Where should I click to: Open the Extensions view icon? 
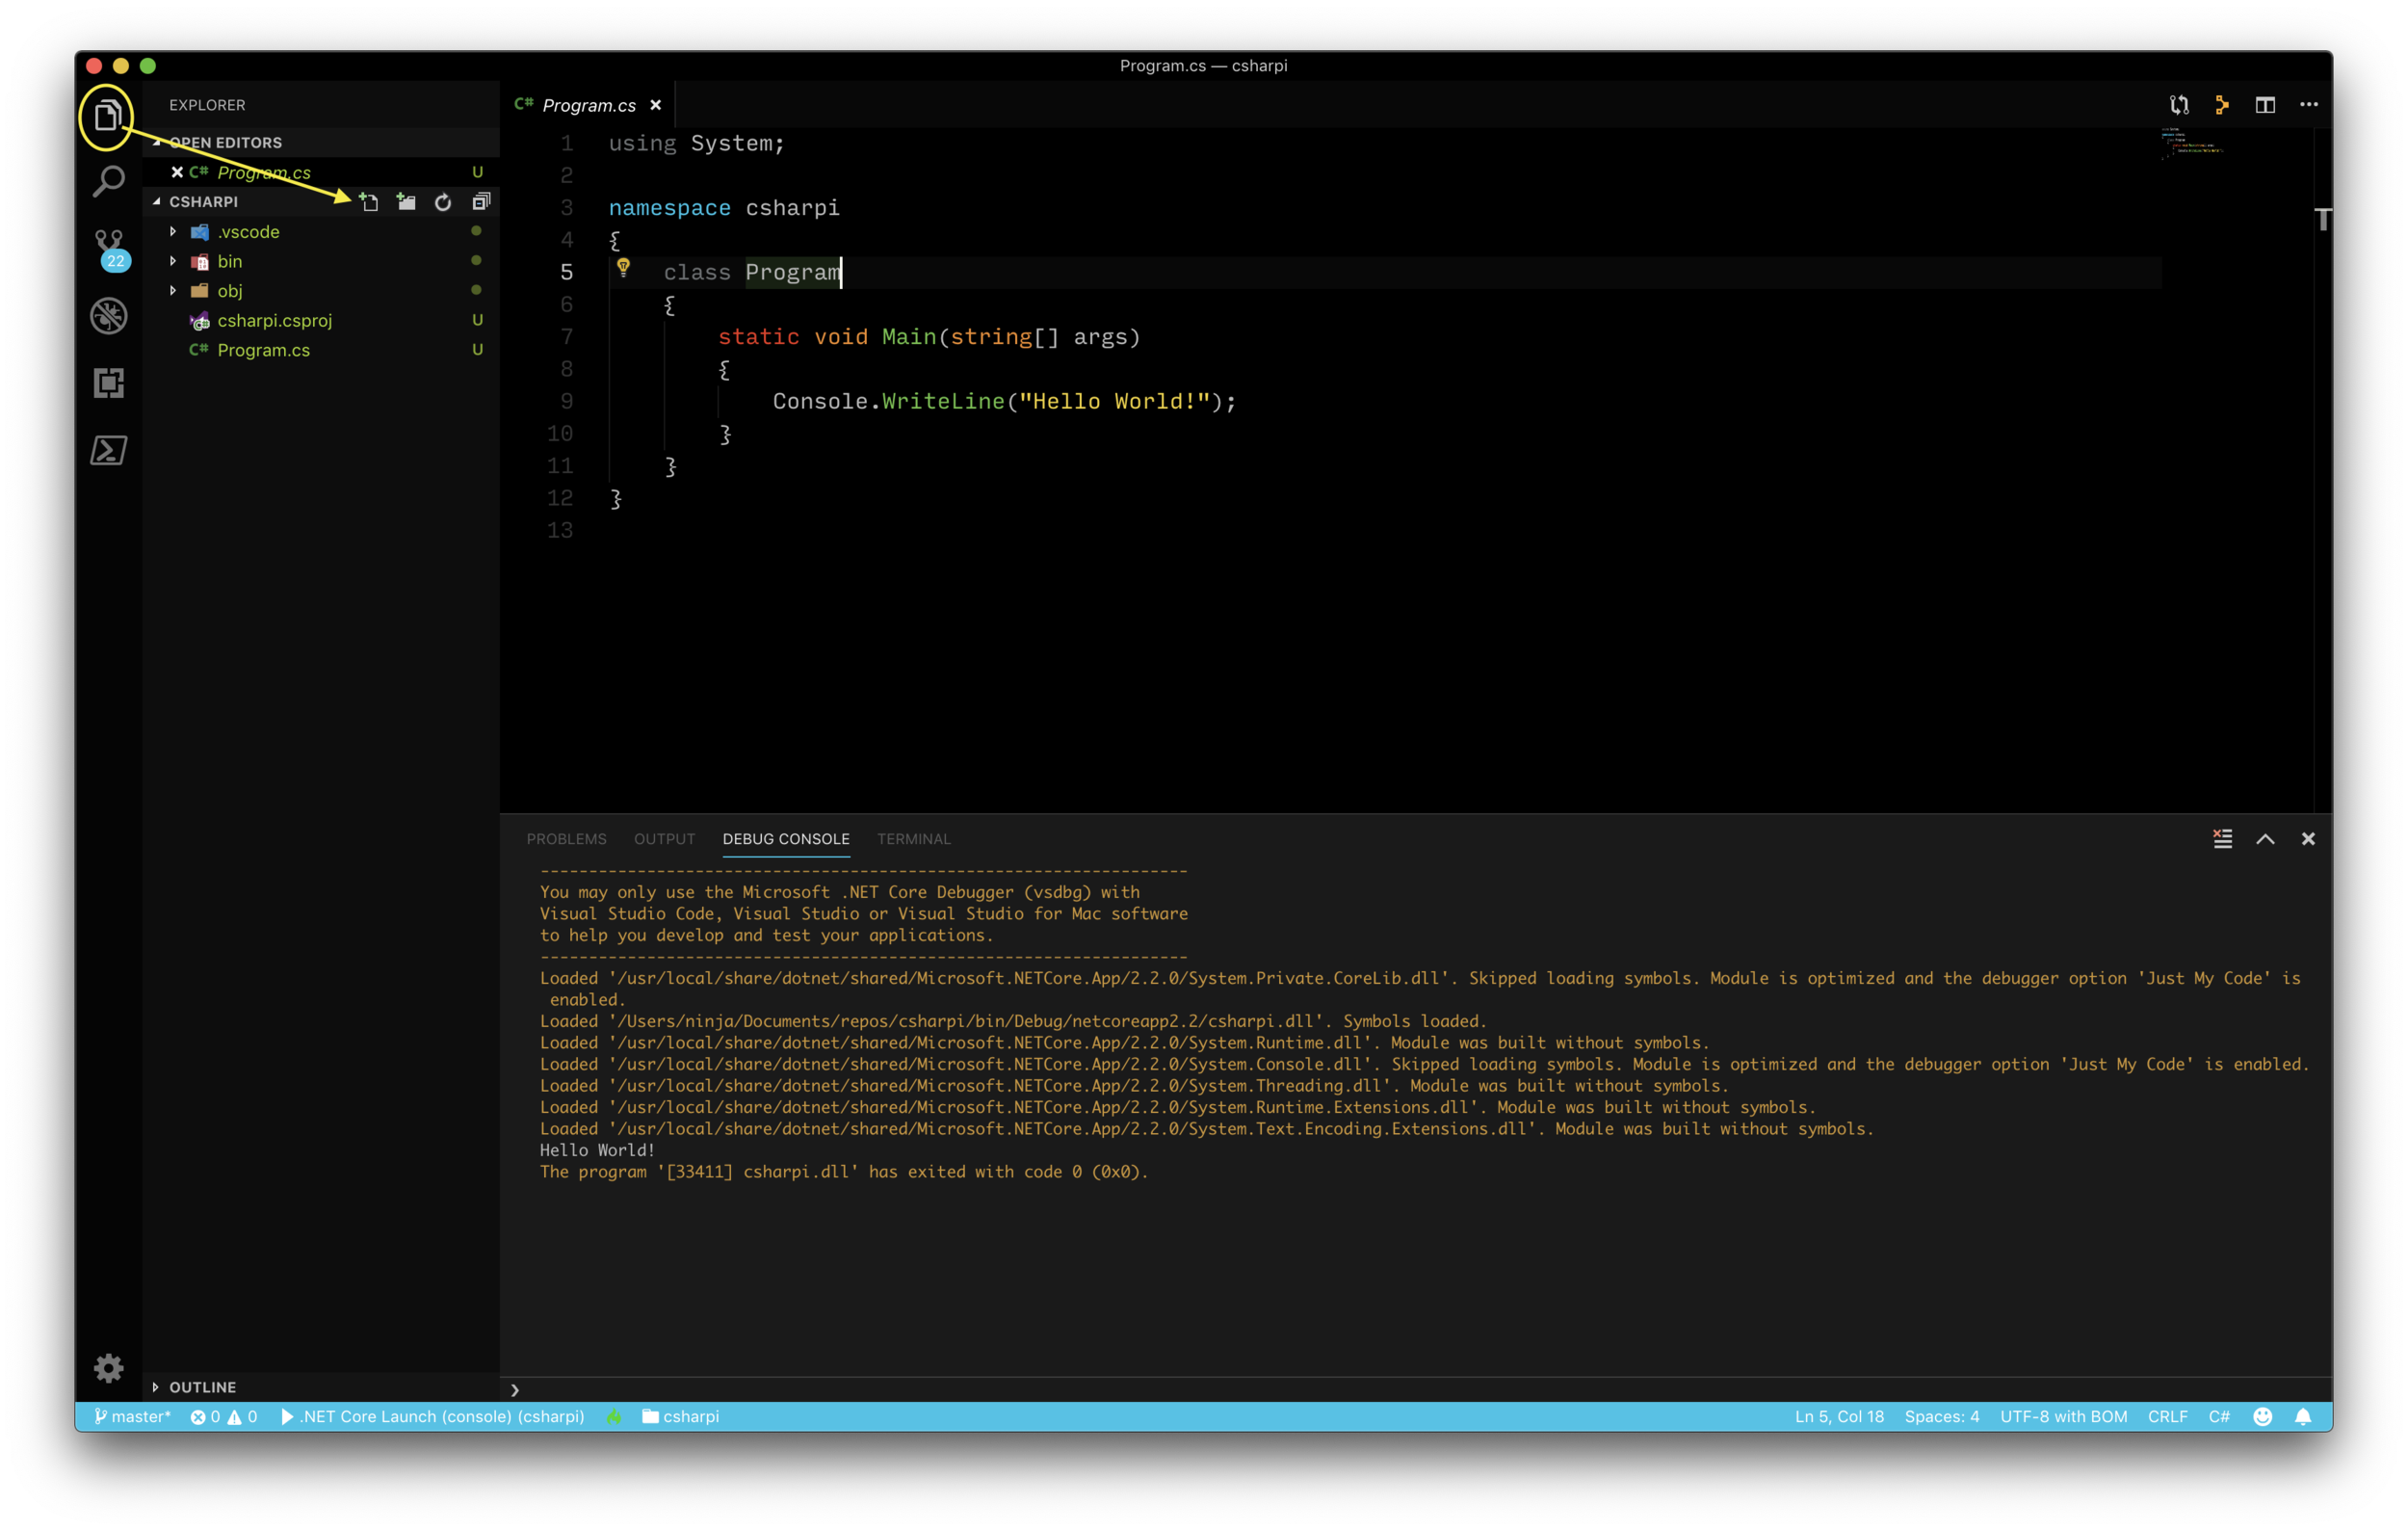108,383
